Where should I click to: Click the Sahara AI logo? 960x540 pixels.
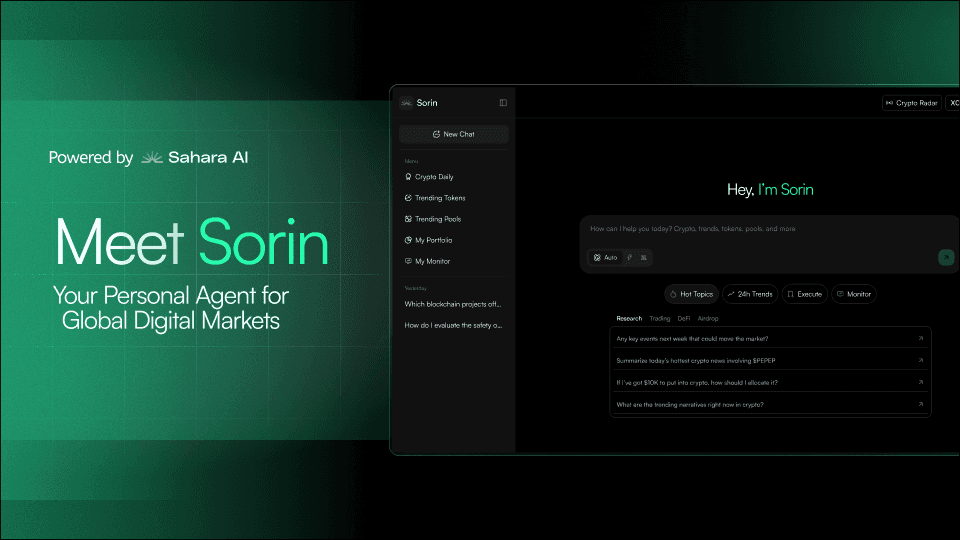tap(195, 157)
